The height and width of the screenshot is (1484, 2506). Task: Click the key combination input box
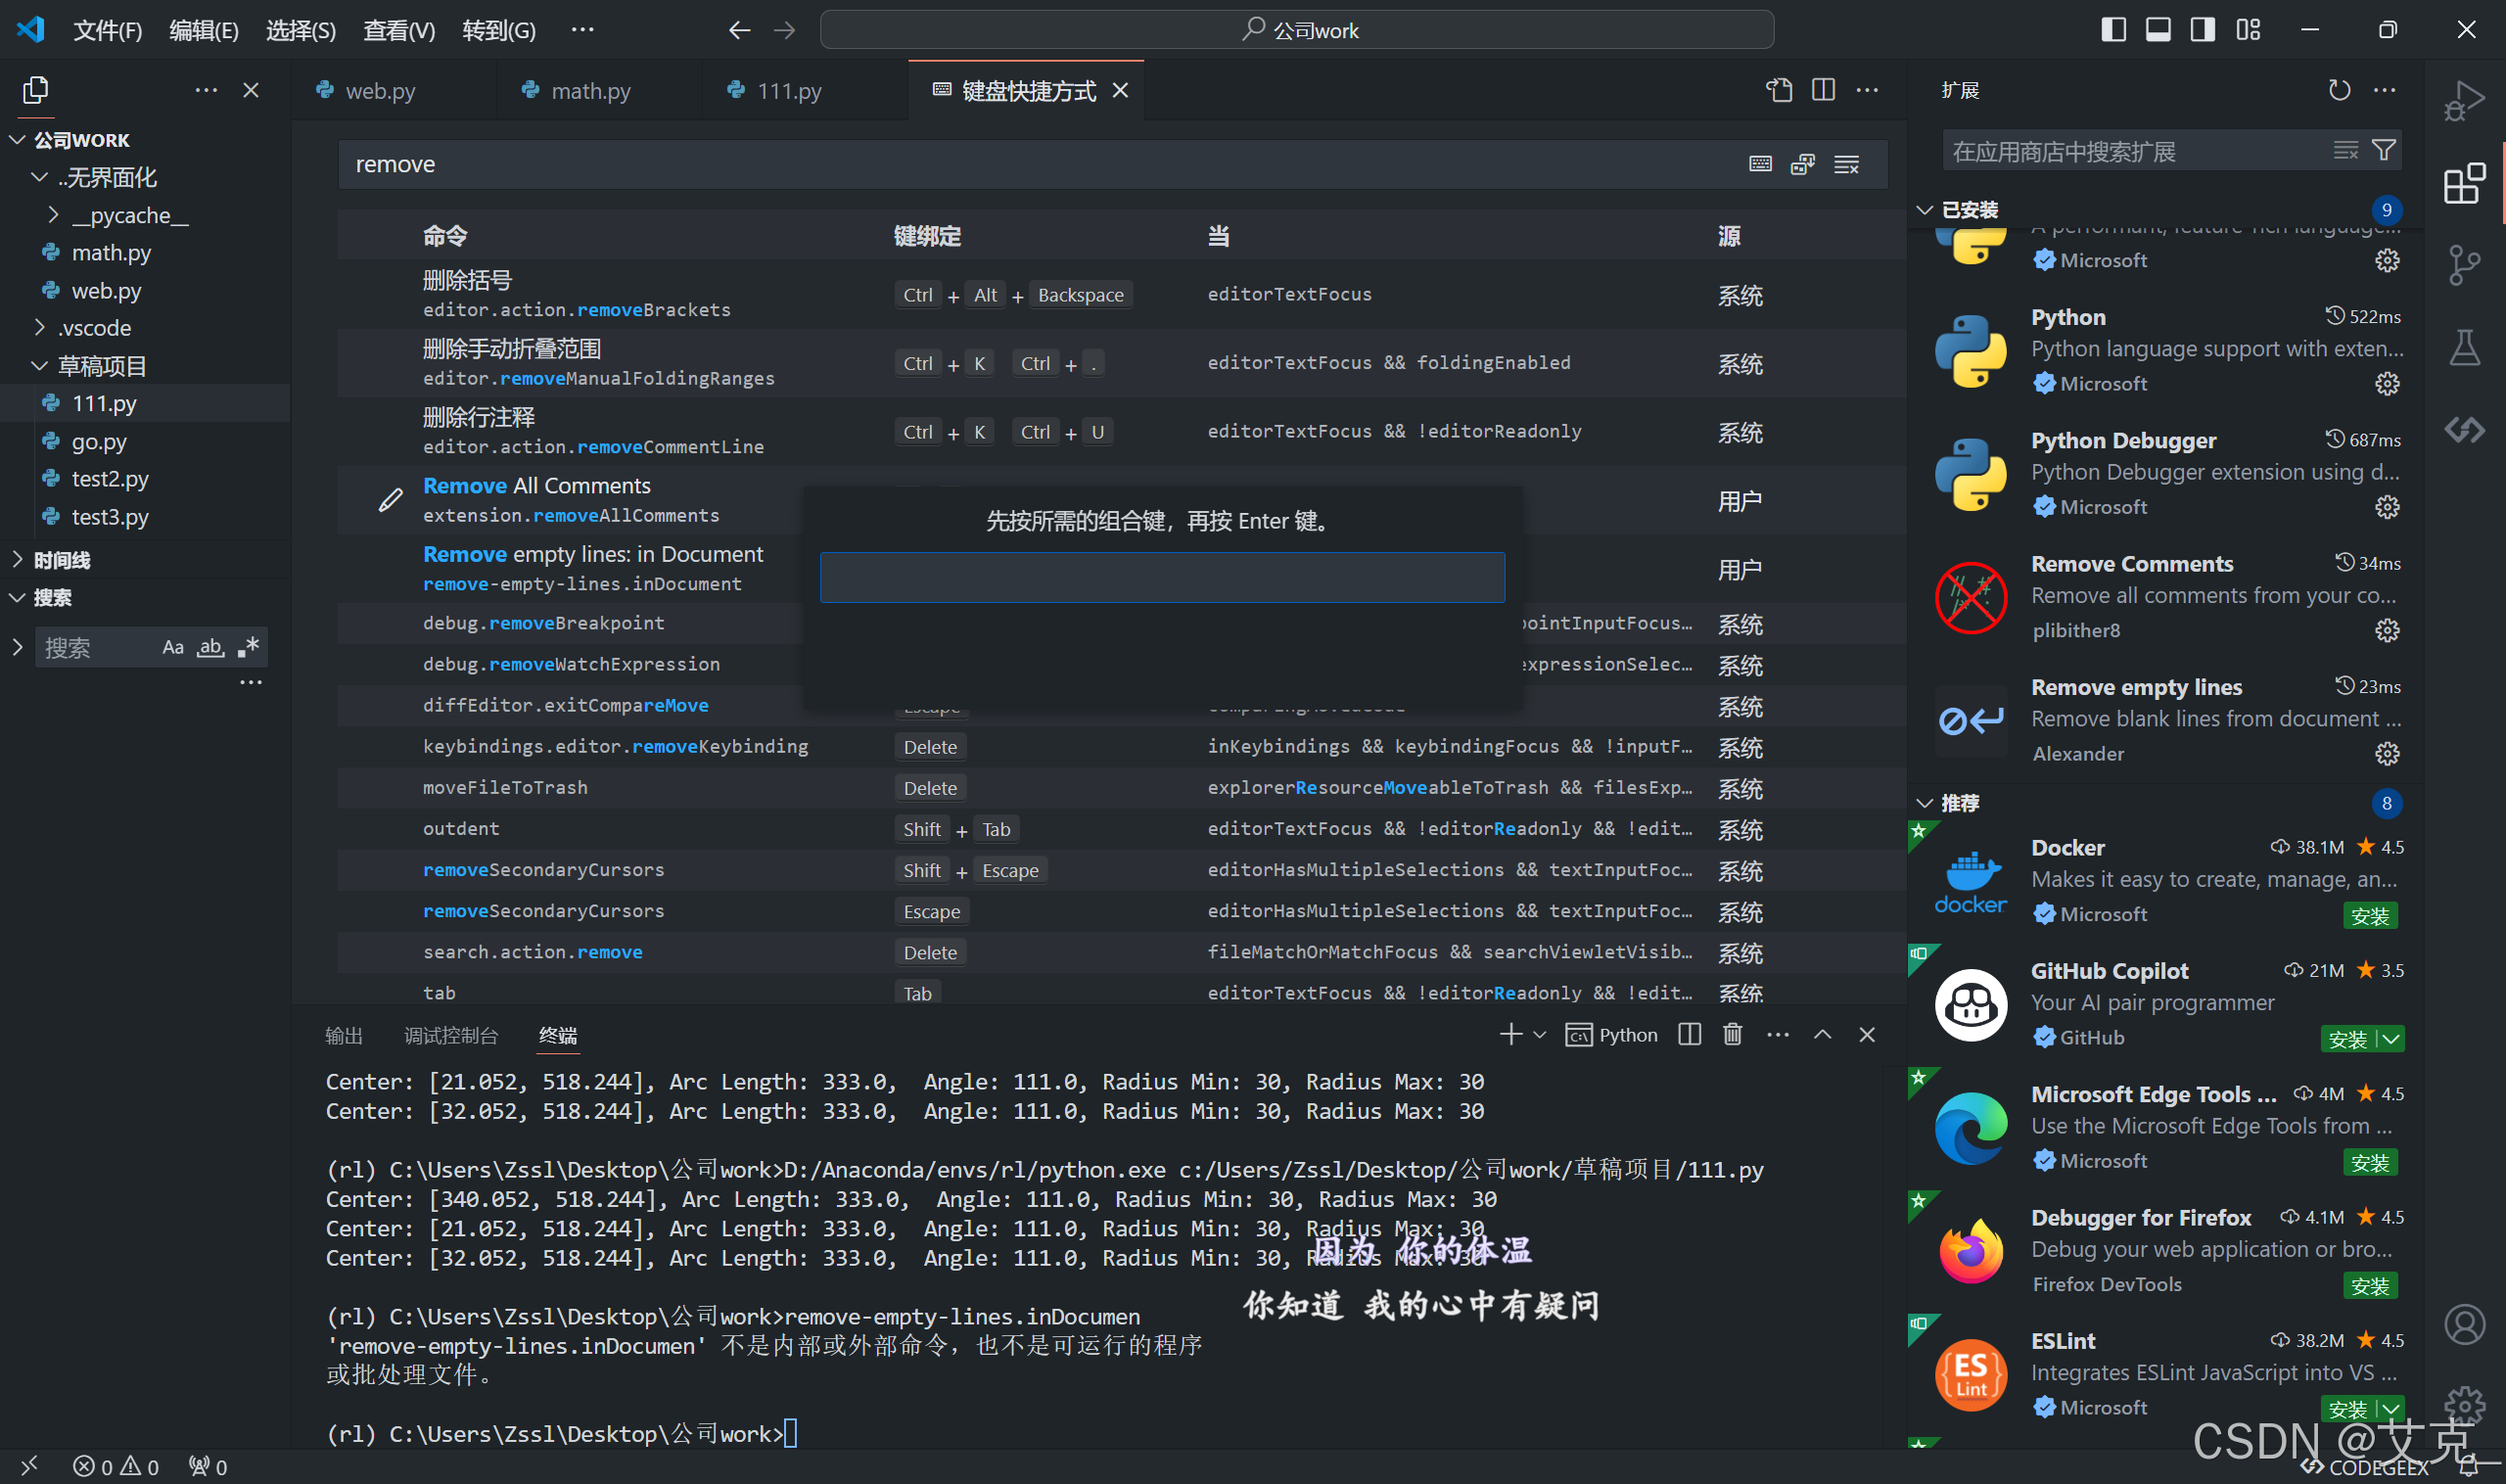click(x=1161, y=578)
